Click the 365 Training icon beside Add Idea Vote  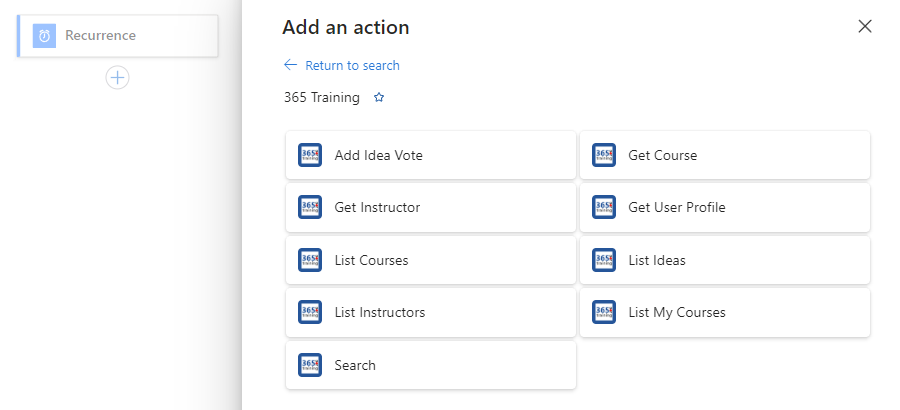310,155
